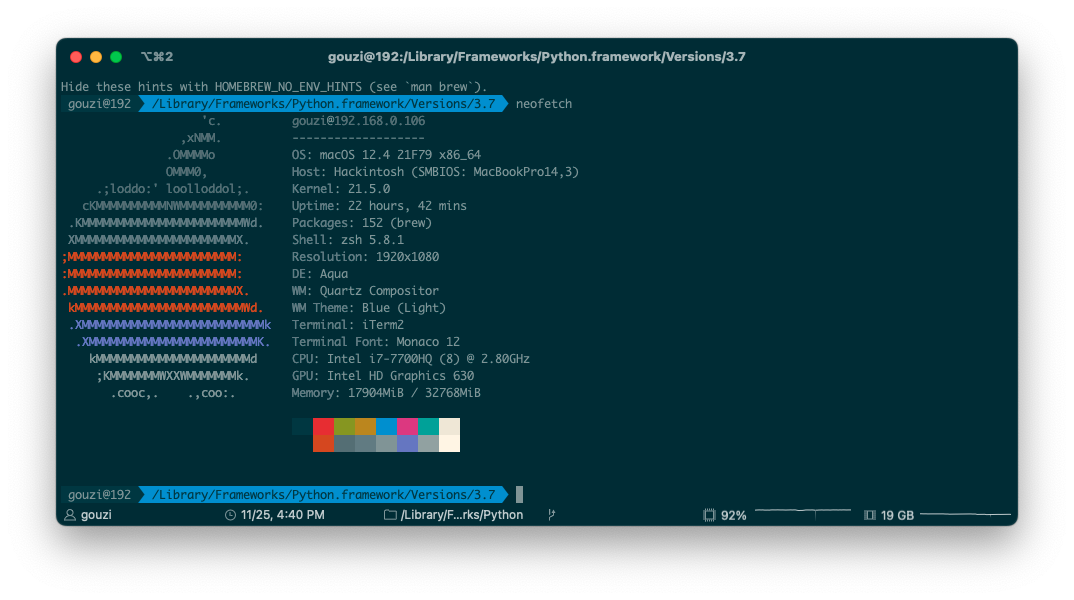
Task: Click the CPU chip icon beside 92%
Action: point(709,515)
